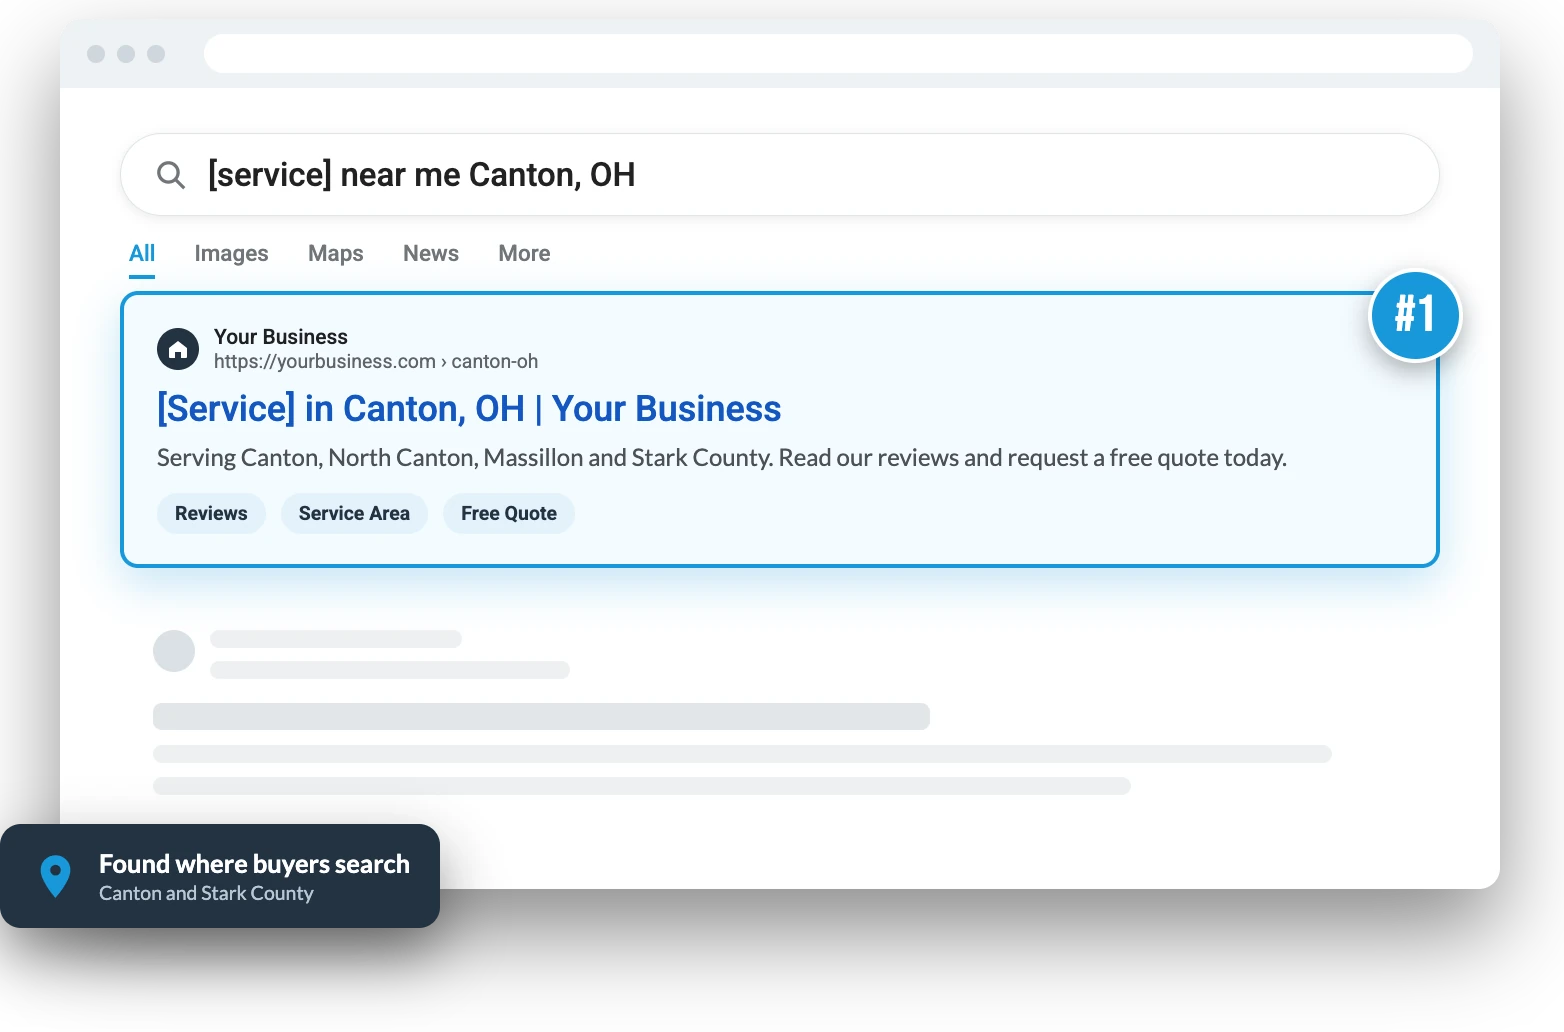This screenshot has height=1032, width=1564.
Task: Click the Your Business site name
Action: [x=281, y=337]
